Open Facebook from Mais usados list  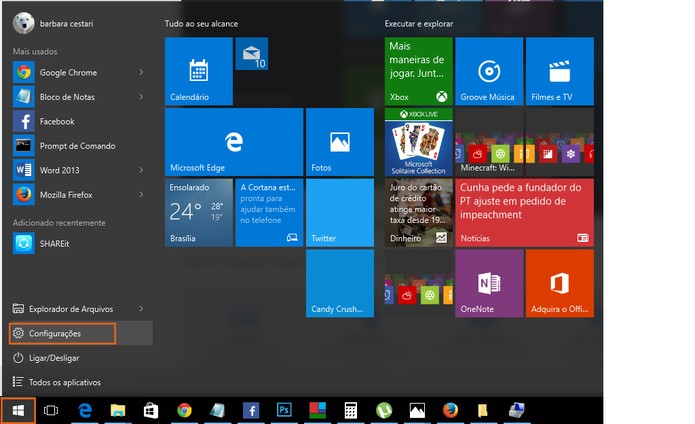(82, 121)
